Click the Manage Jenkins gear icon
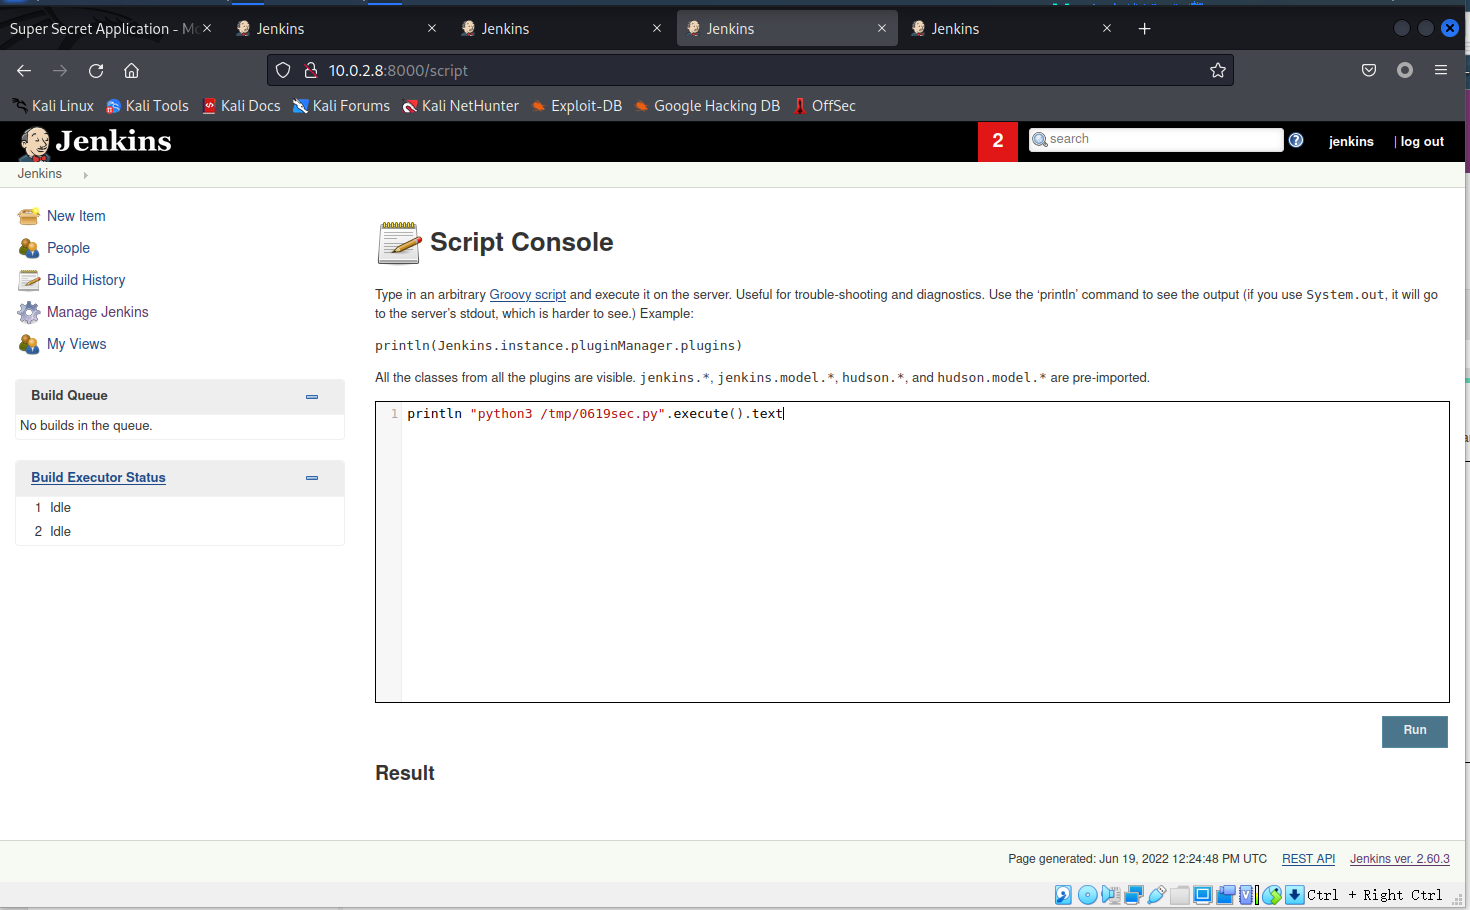 pos(29,312)
